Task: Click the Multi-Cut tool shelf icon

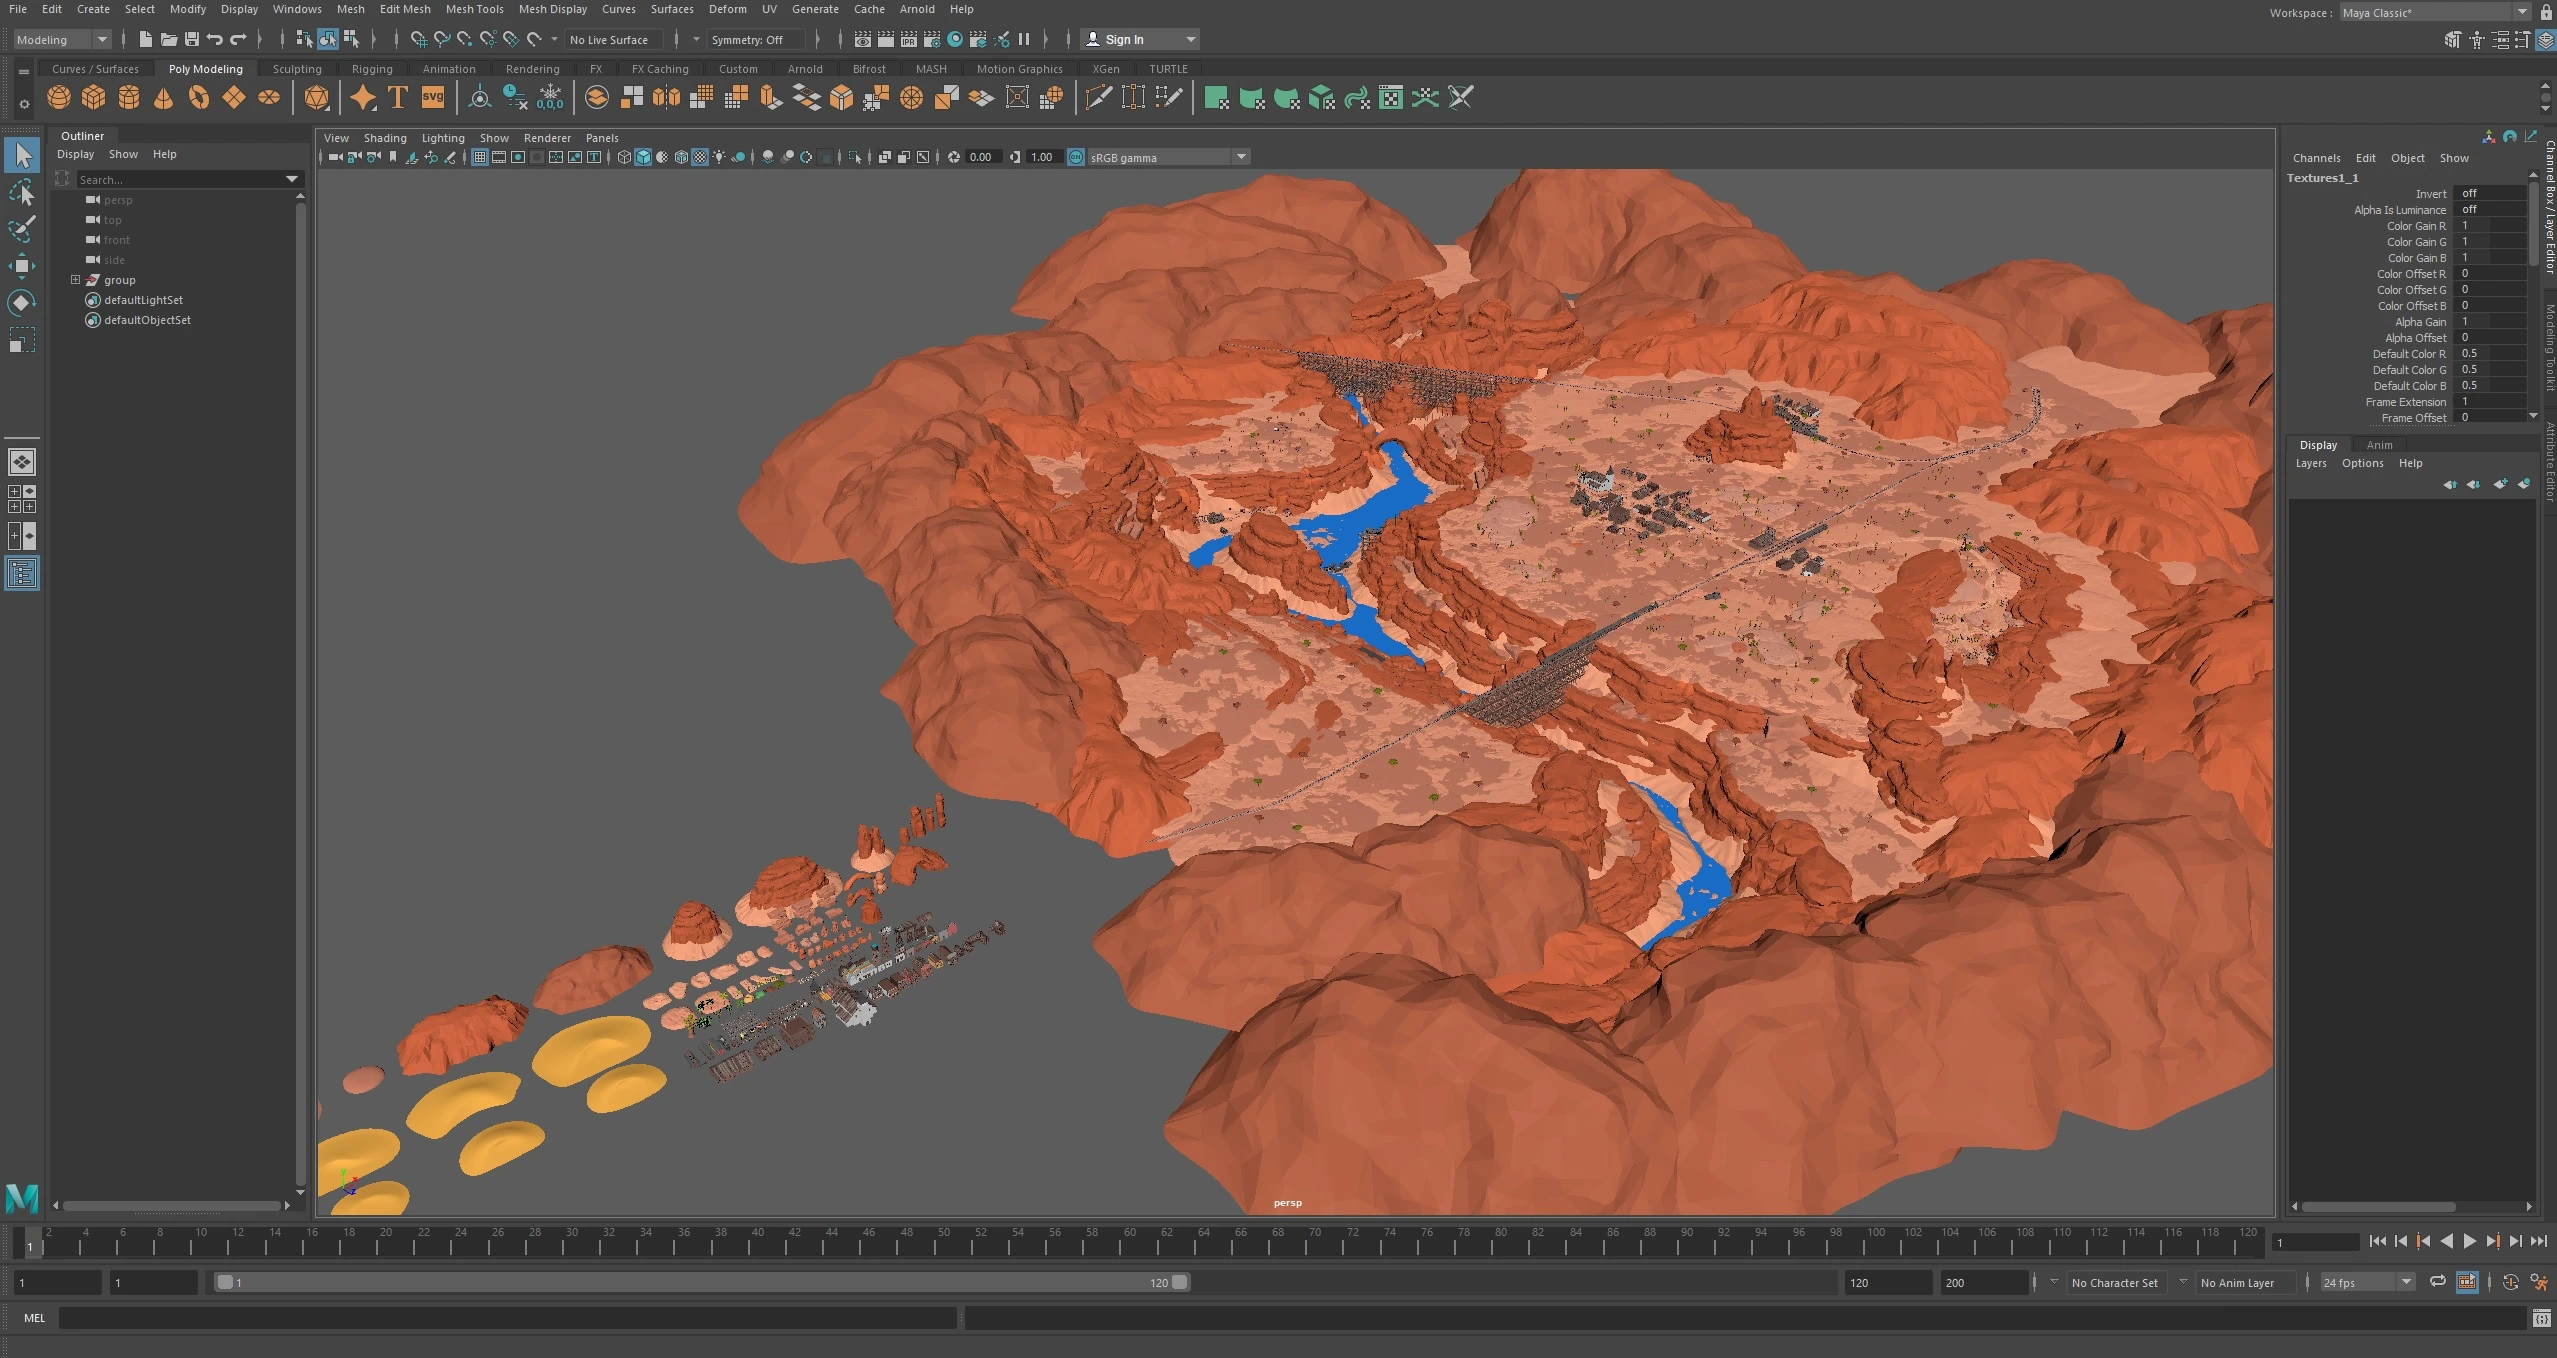Action: pos(1098,97)
